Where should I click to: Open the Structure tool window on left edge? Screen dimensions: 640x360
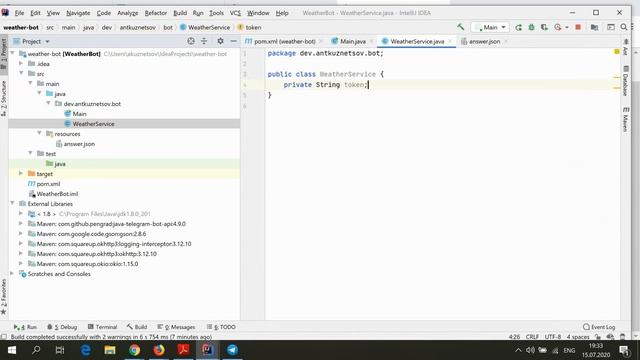[4, 99]
